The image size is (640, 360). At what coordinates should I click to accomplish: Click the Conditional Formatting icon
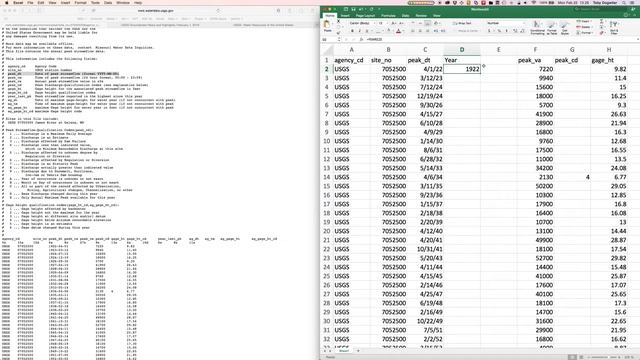pos(537,27)
